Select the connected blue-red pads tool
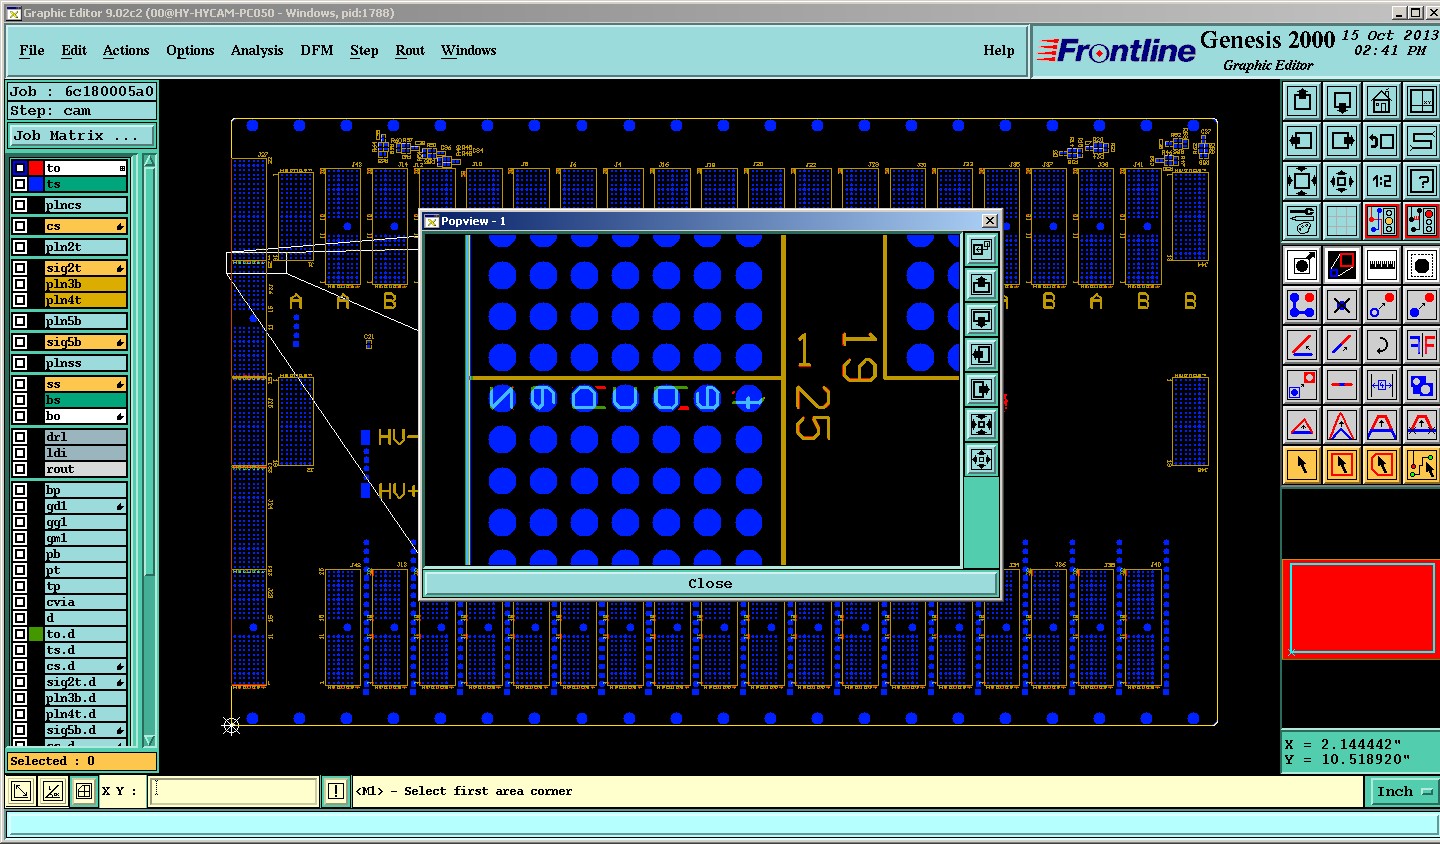1440x844 pixels. pos(1302,305)
